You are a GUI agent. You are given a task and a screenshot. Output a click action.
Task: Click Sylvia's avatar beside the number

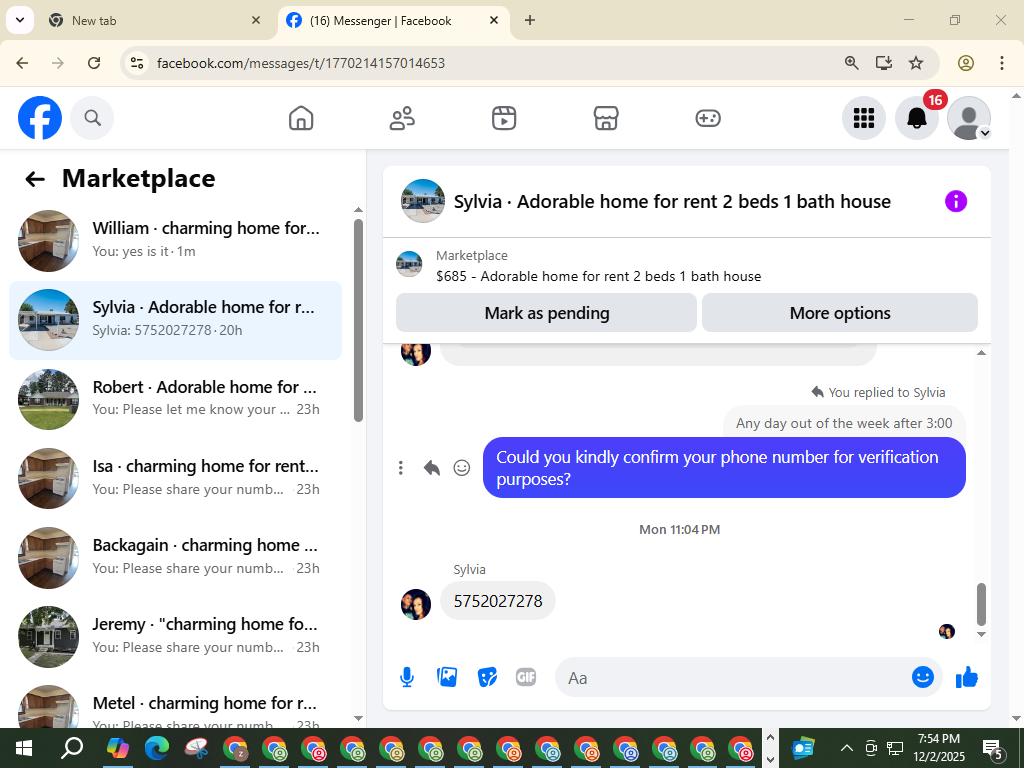coord(416,604)
